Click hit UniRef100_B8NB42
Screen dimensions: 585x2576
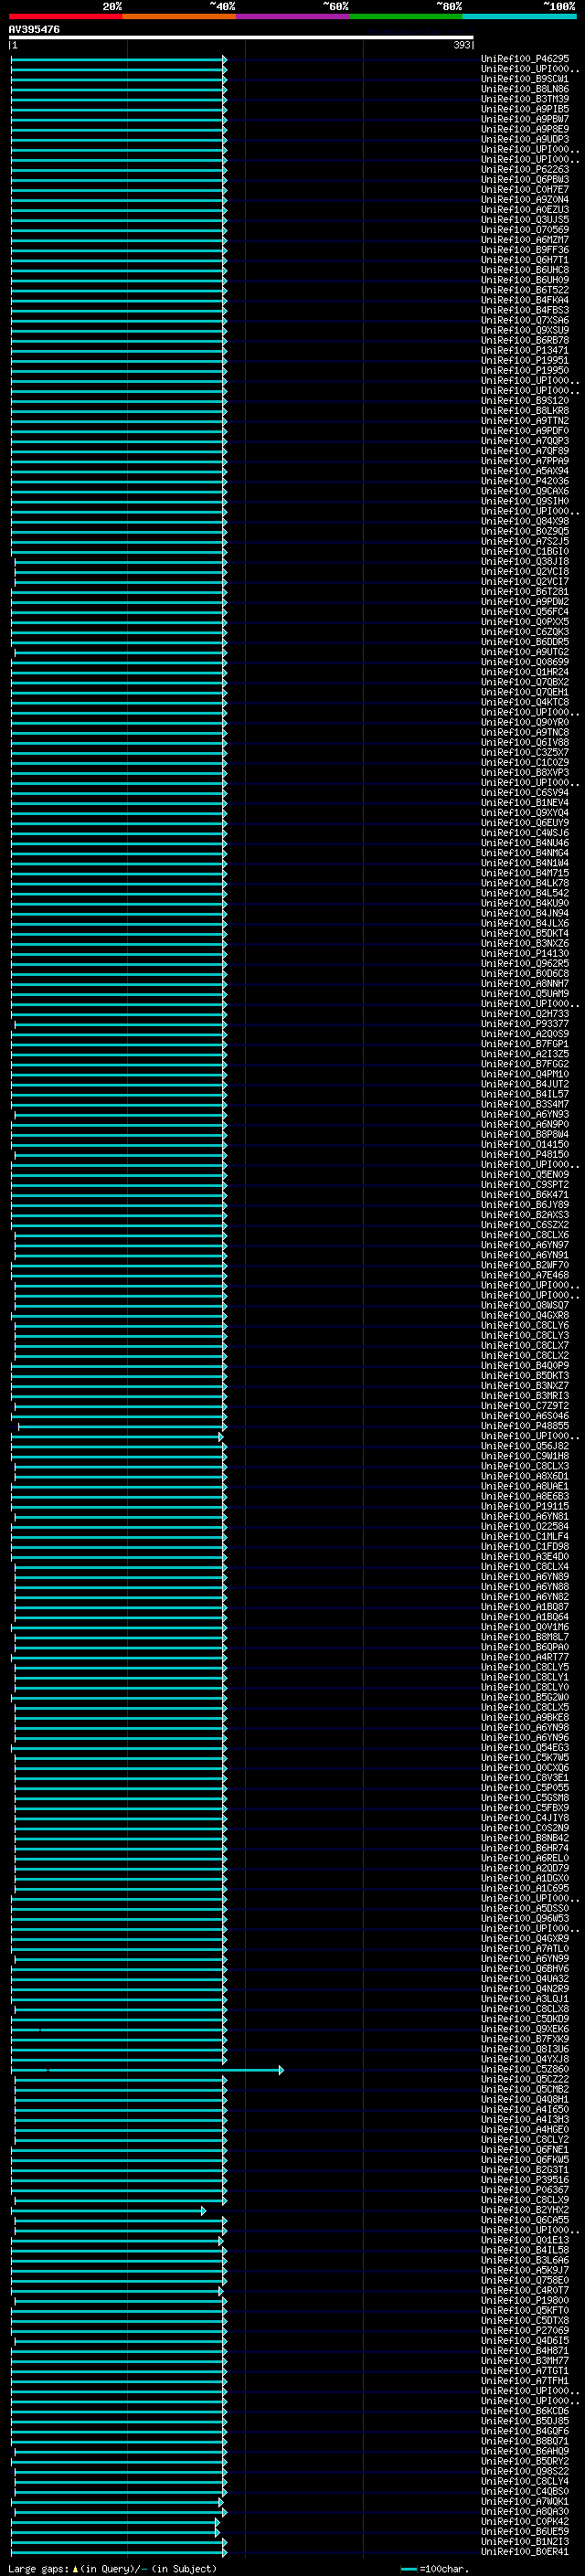(x=525, y=1838)
